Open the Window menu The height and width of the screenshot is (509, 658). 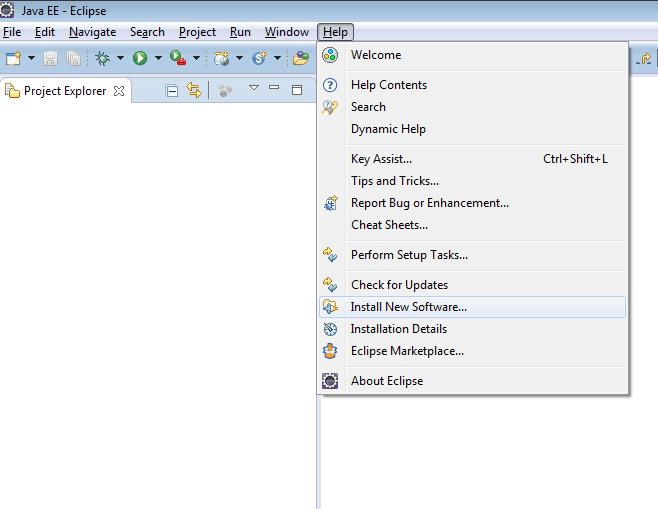[287, 32]
